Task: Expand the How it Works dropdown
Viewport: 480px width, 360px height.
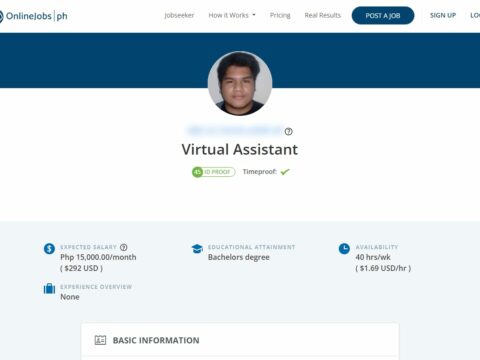Action: [x=232, y=15]
